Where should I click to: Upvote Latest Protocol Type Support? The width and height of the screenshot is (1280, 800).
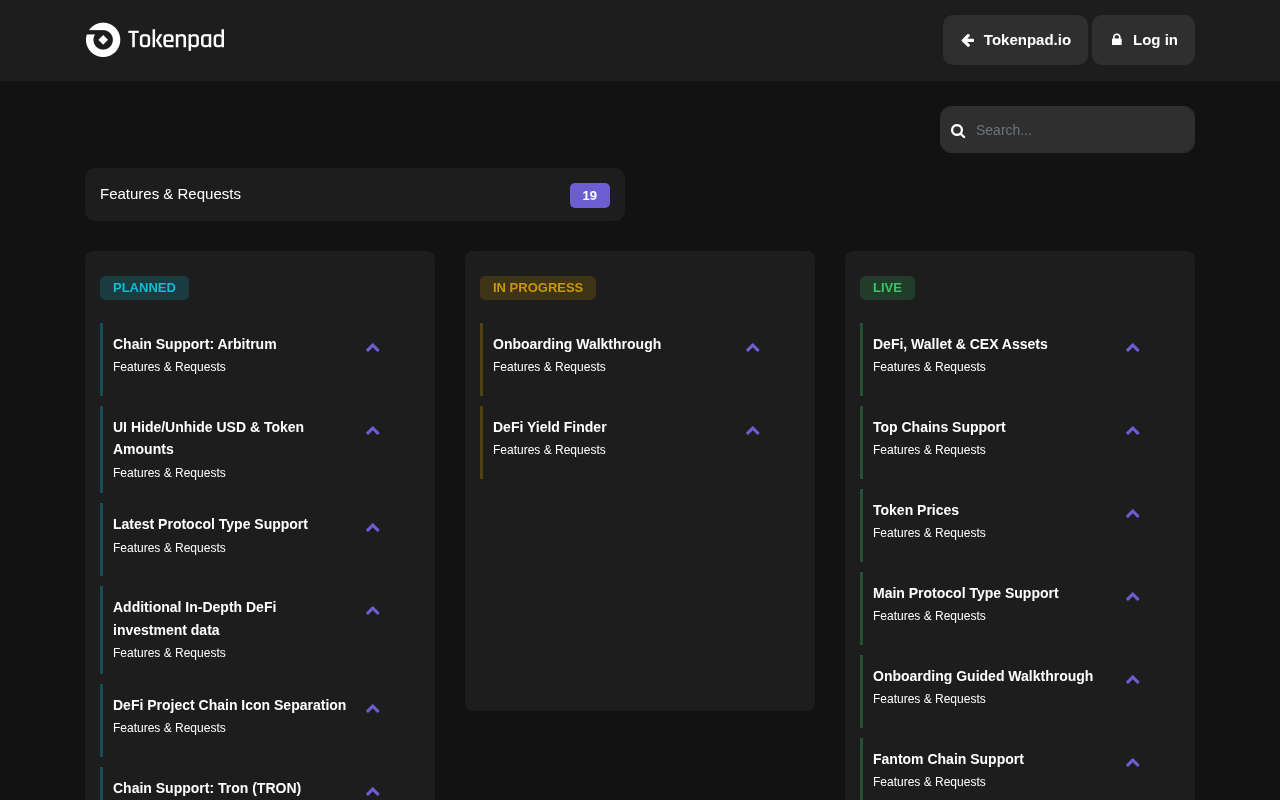(372, 528)
